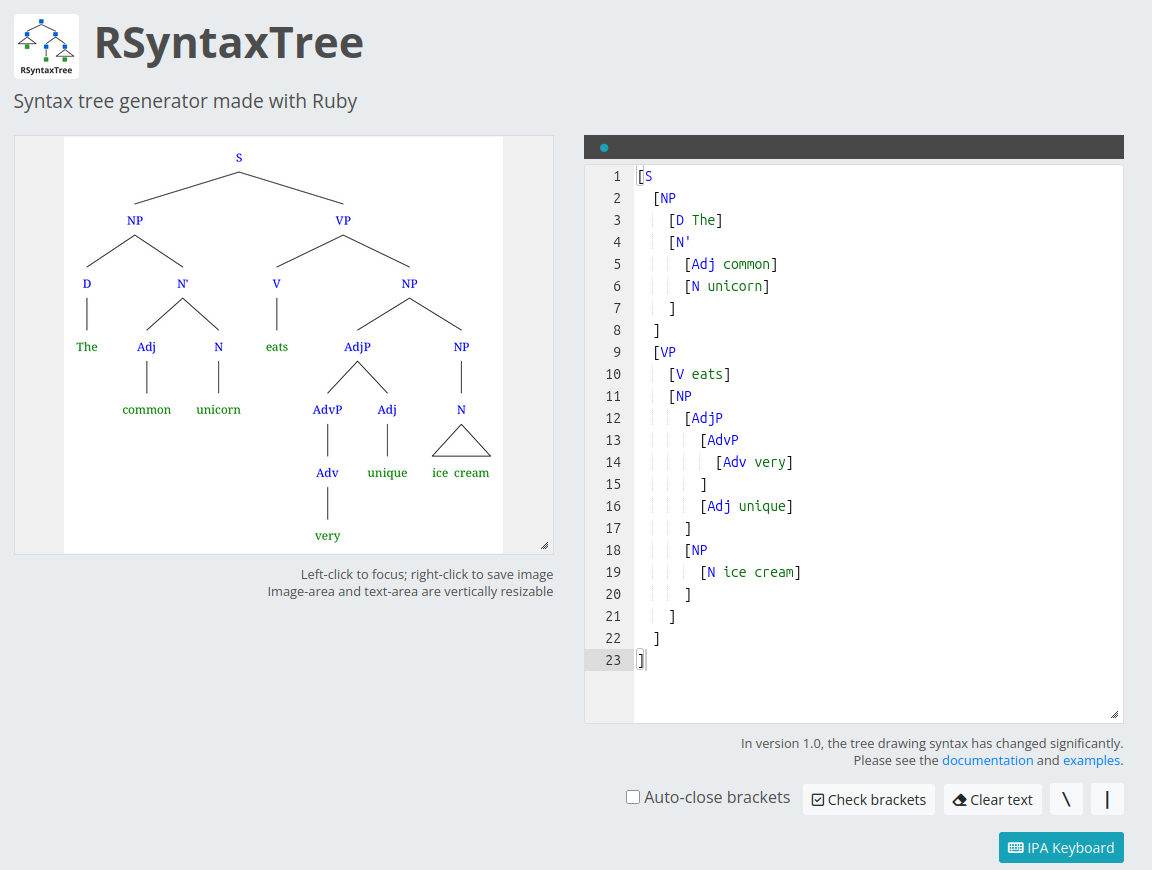The width and height of the screenshot is (1152, 870).
Task: Insert a backslash using the \ button
Action: pyautogui.click(x=1066, y=799)
